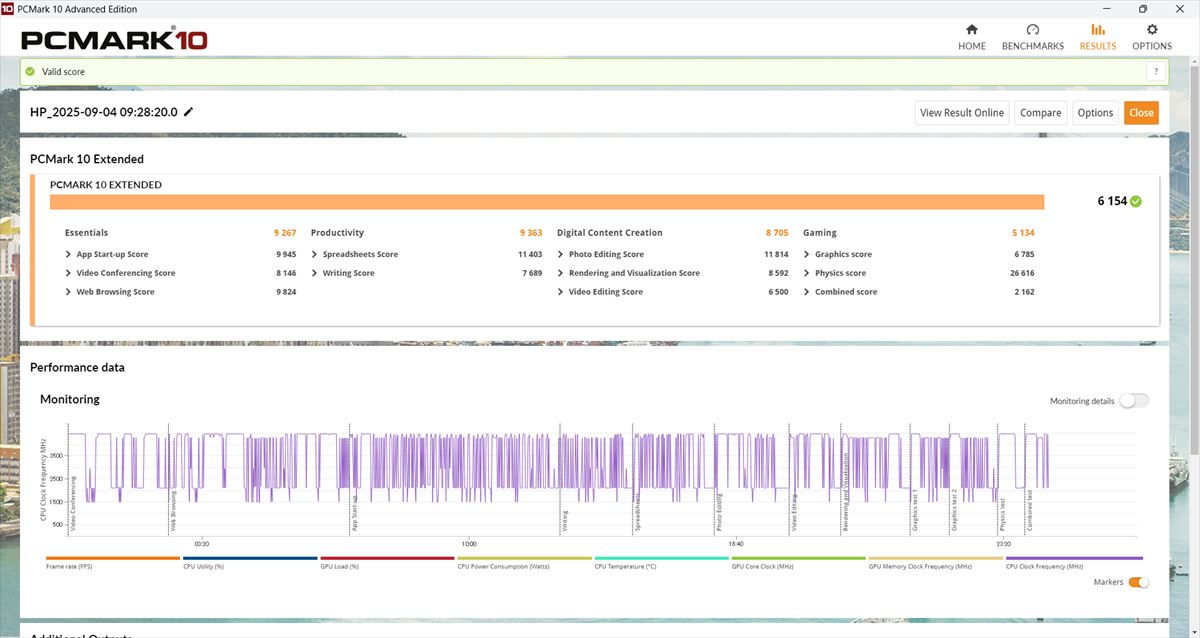Image resolution: width=1200 pixels, height=638 pixels.
Task: Open the Home page icon
Action: point(971,30)
